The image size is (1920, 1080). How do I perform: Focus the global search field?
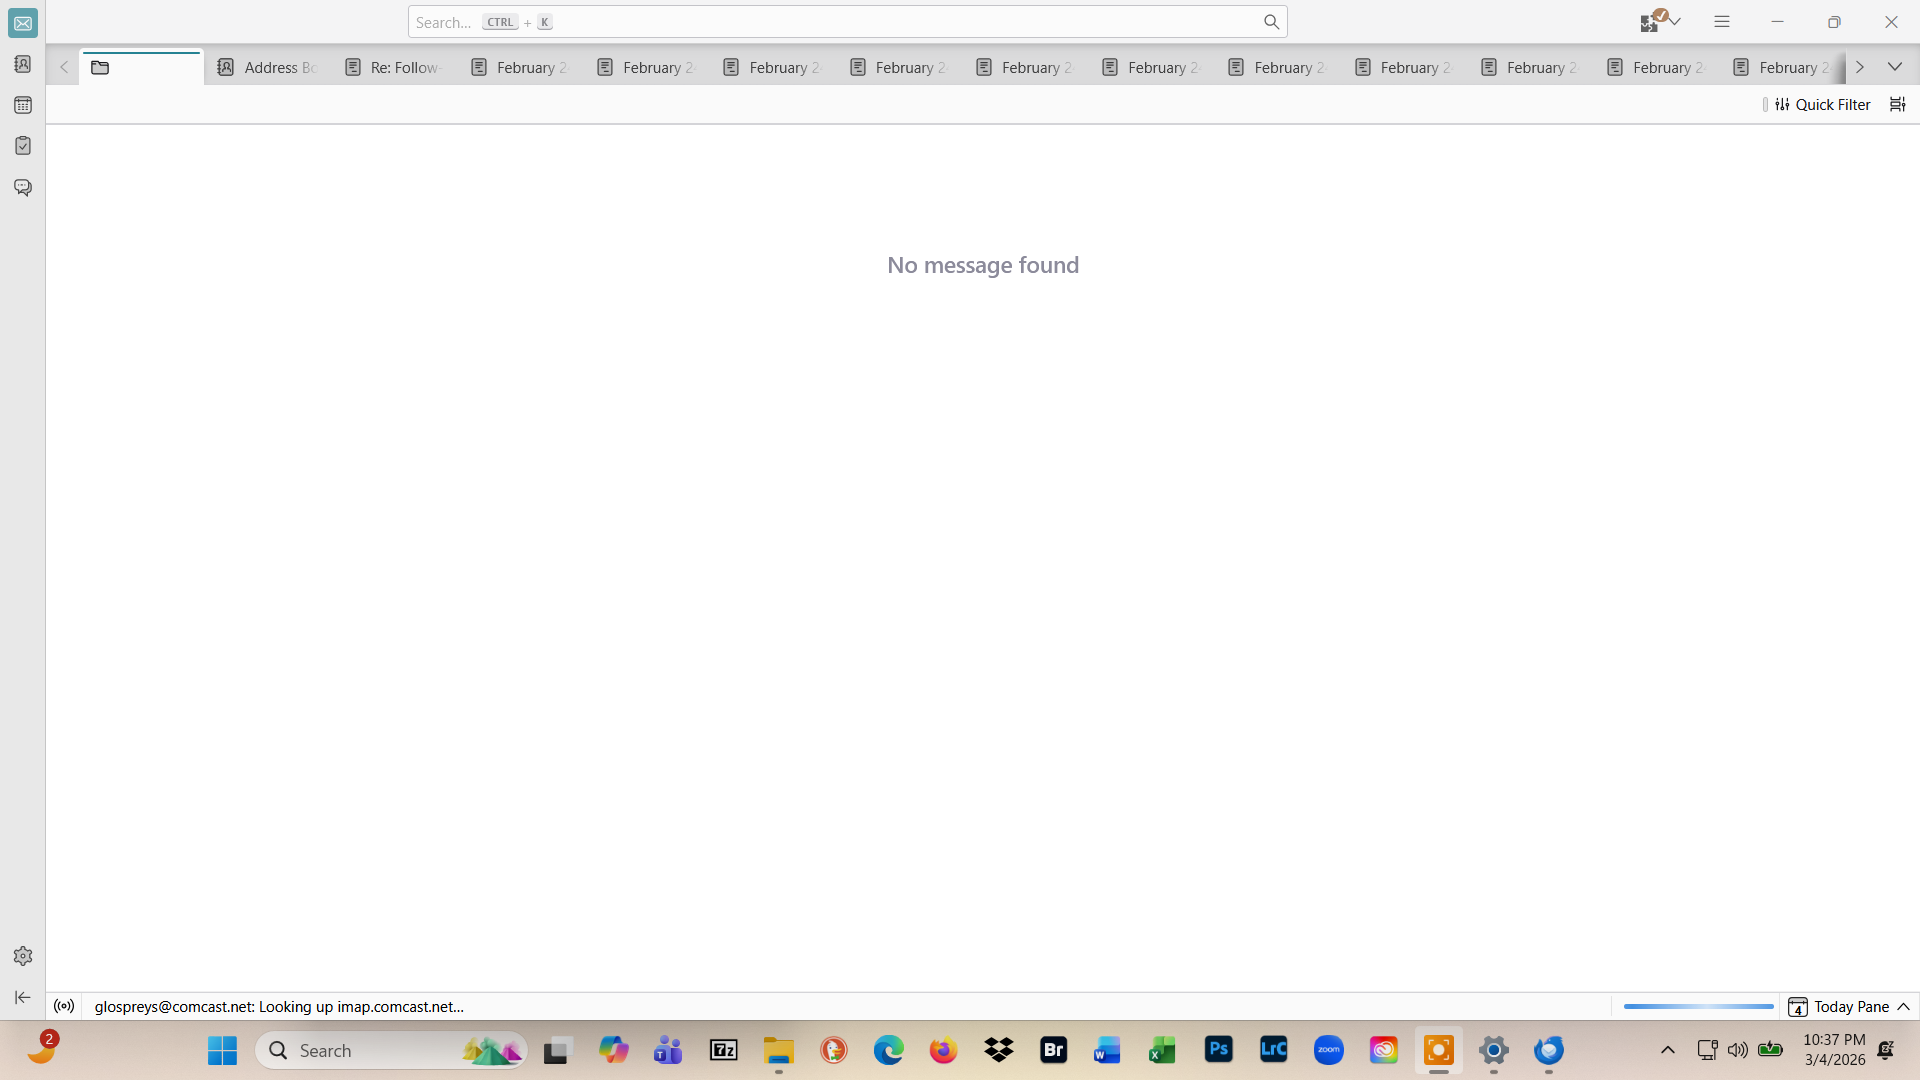pyautogui.click(x=840, y=22)
